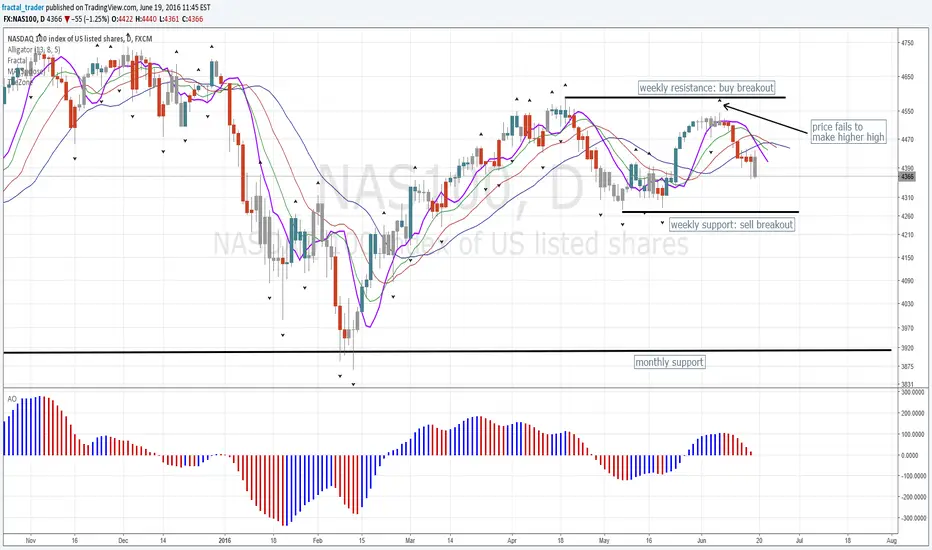
Task: Click the Jul label on time axis
Action: pyautogui.click(x=799, y=541)
